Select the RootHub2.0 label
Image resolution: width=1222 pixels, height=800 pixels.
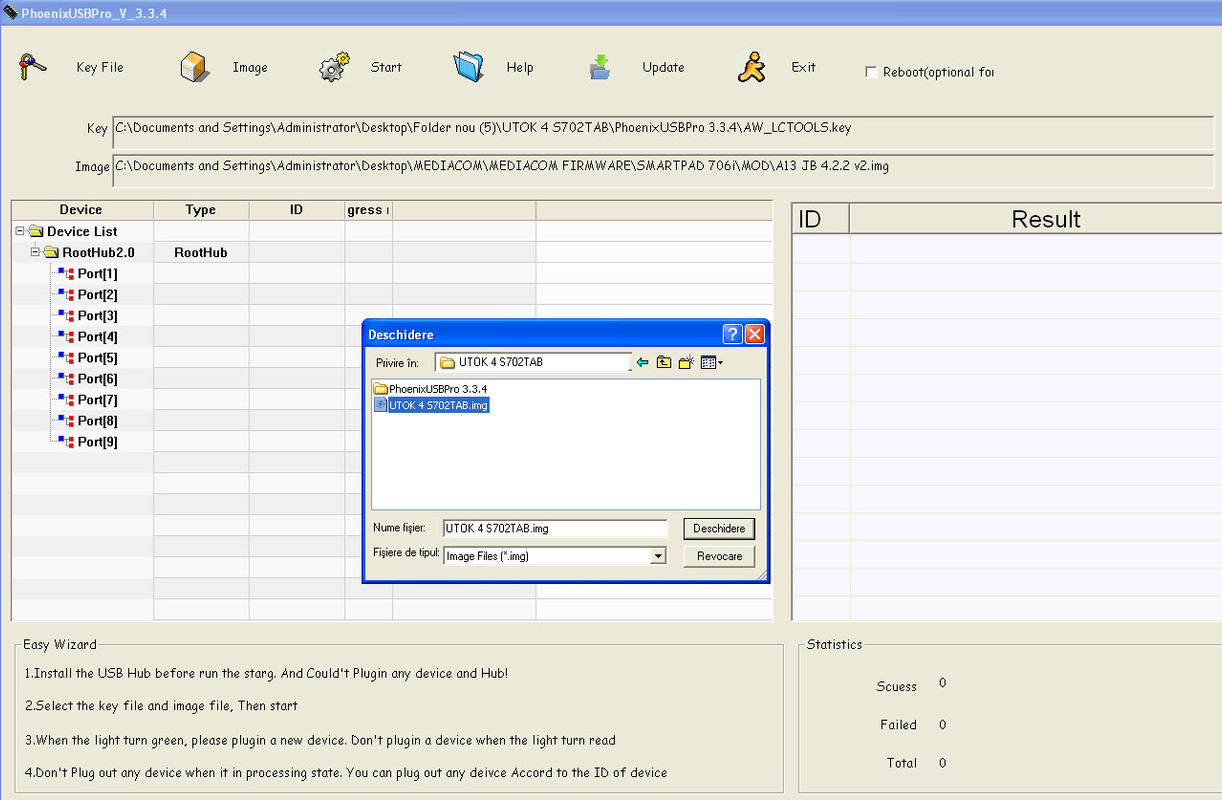[98, 252]
